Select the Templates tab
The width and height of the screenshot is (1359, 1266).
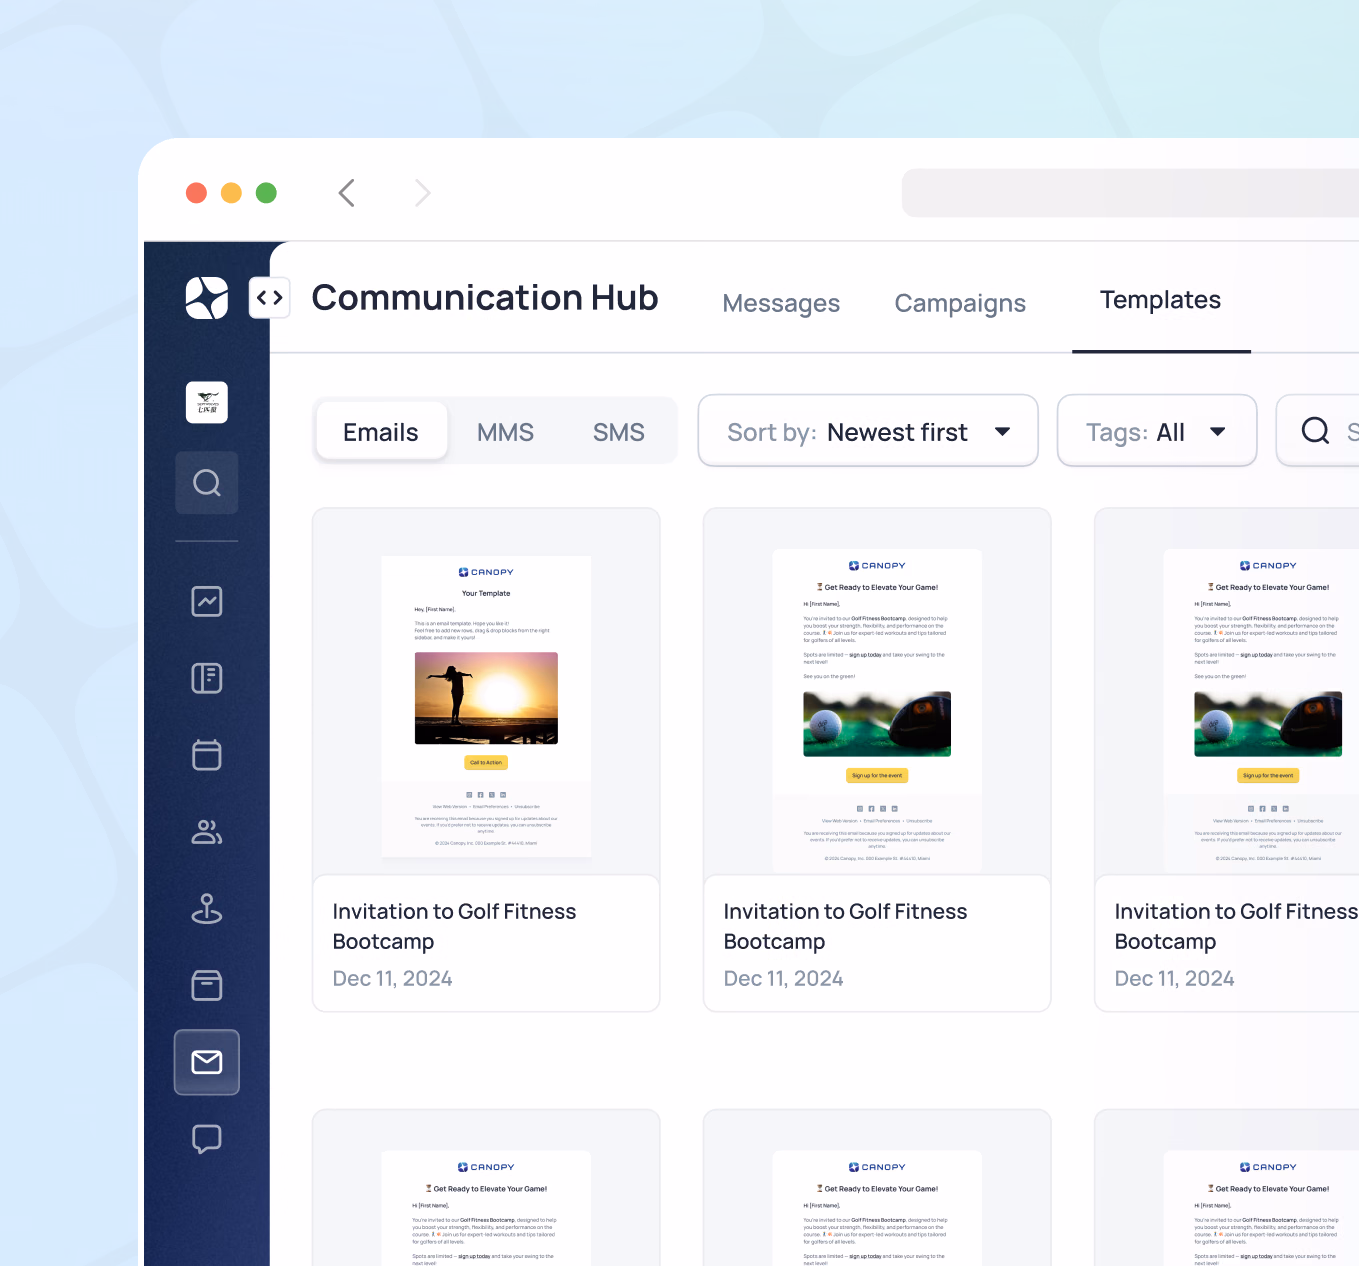(1160, 300)
